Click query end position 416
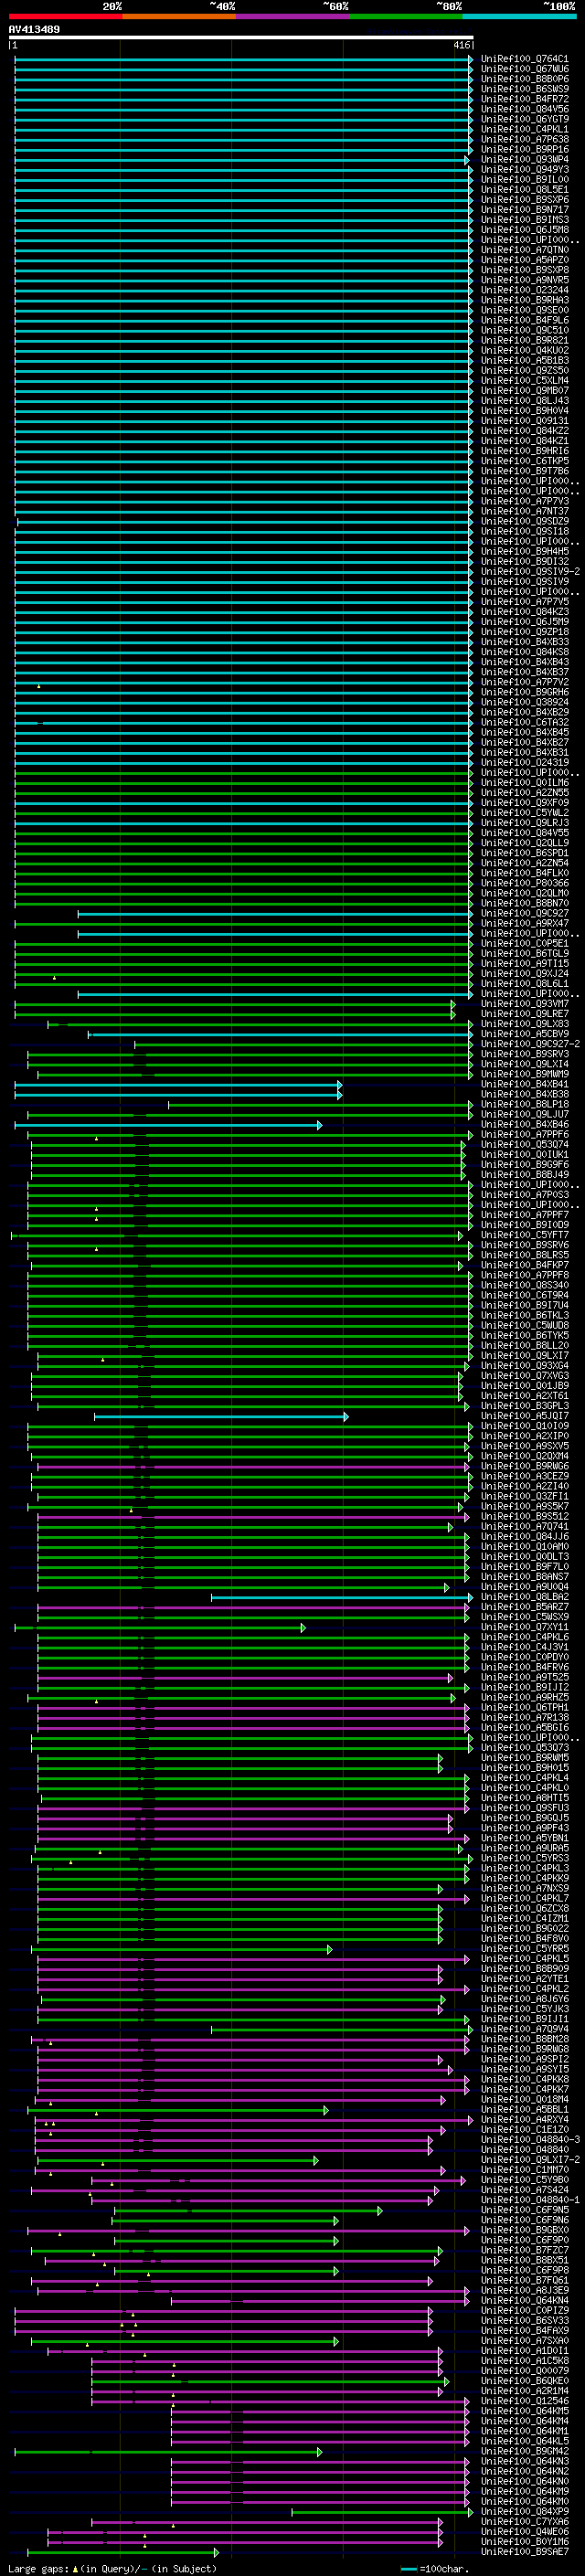The image size is (585, 2576). point(461,45)
